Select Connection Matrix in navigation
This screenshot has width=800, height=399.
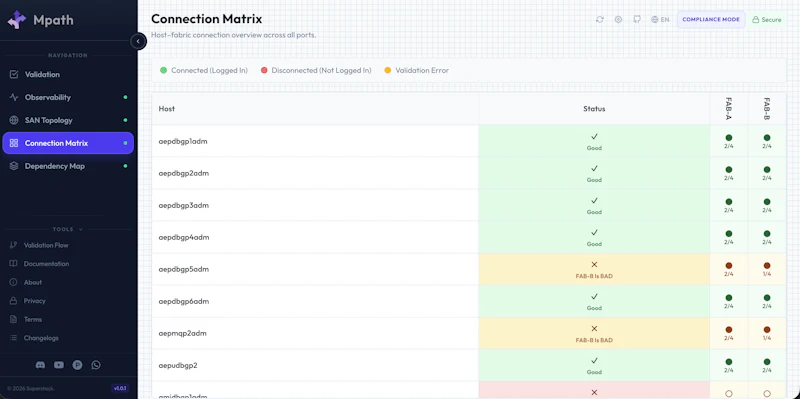[x=68, y=143]
